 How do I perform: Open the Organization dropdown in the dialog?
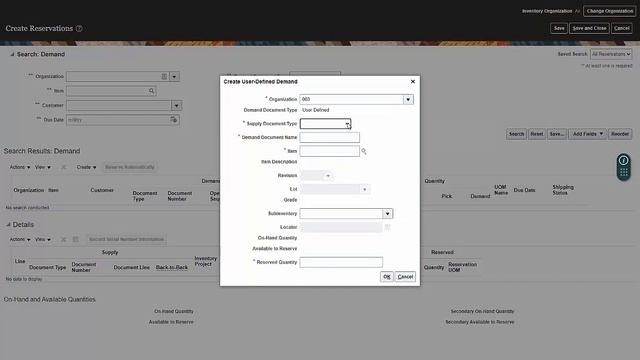point(408,100)
